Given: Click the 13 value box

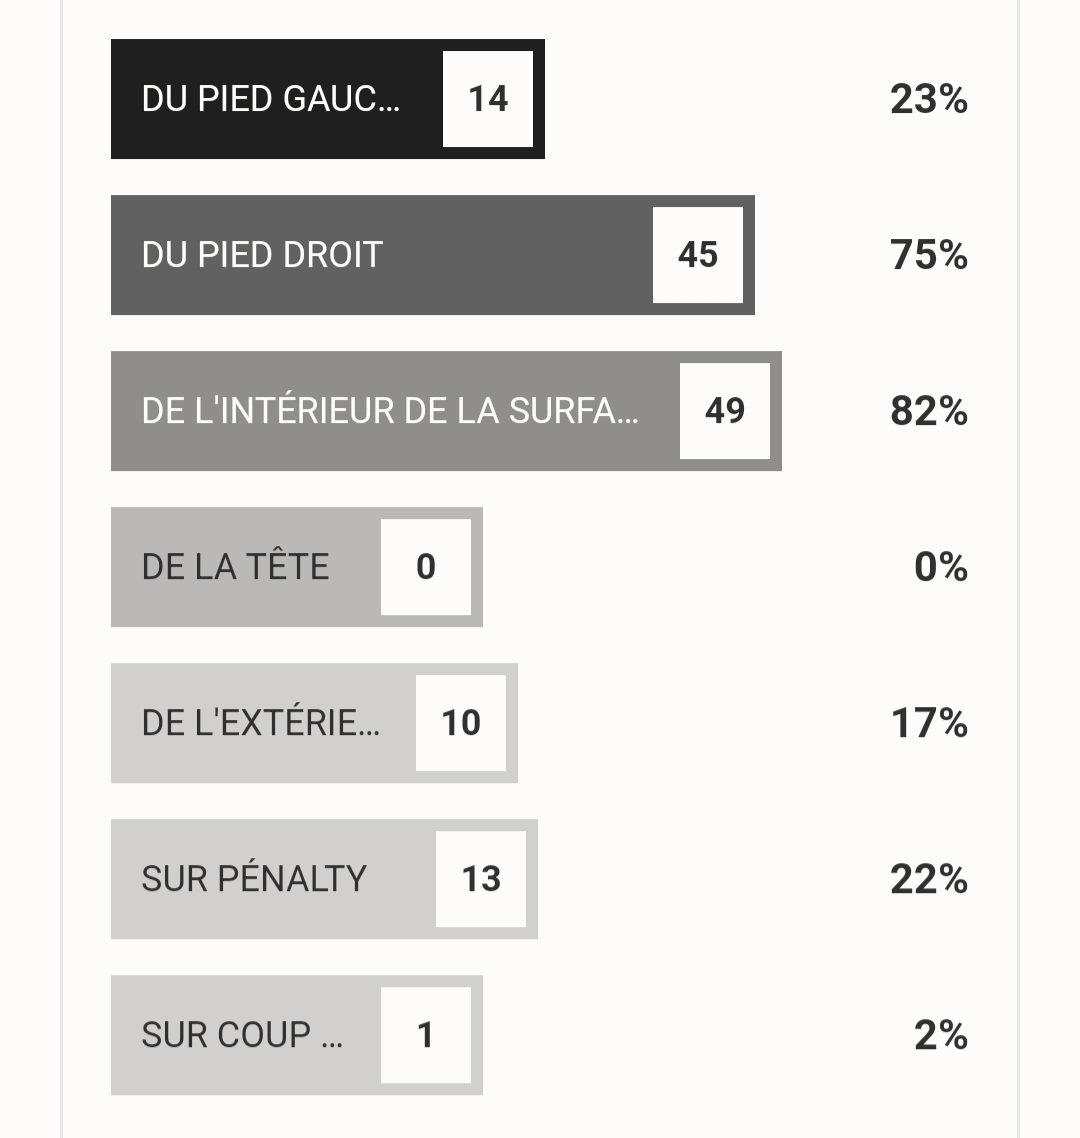Looking at the screenshot, I should tap(480, 879).
